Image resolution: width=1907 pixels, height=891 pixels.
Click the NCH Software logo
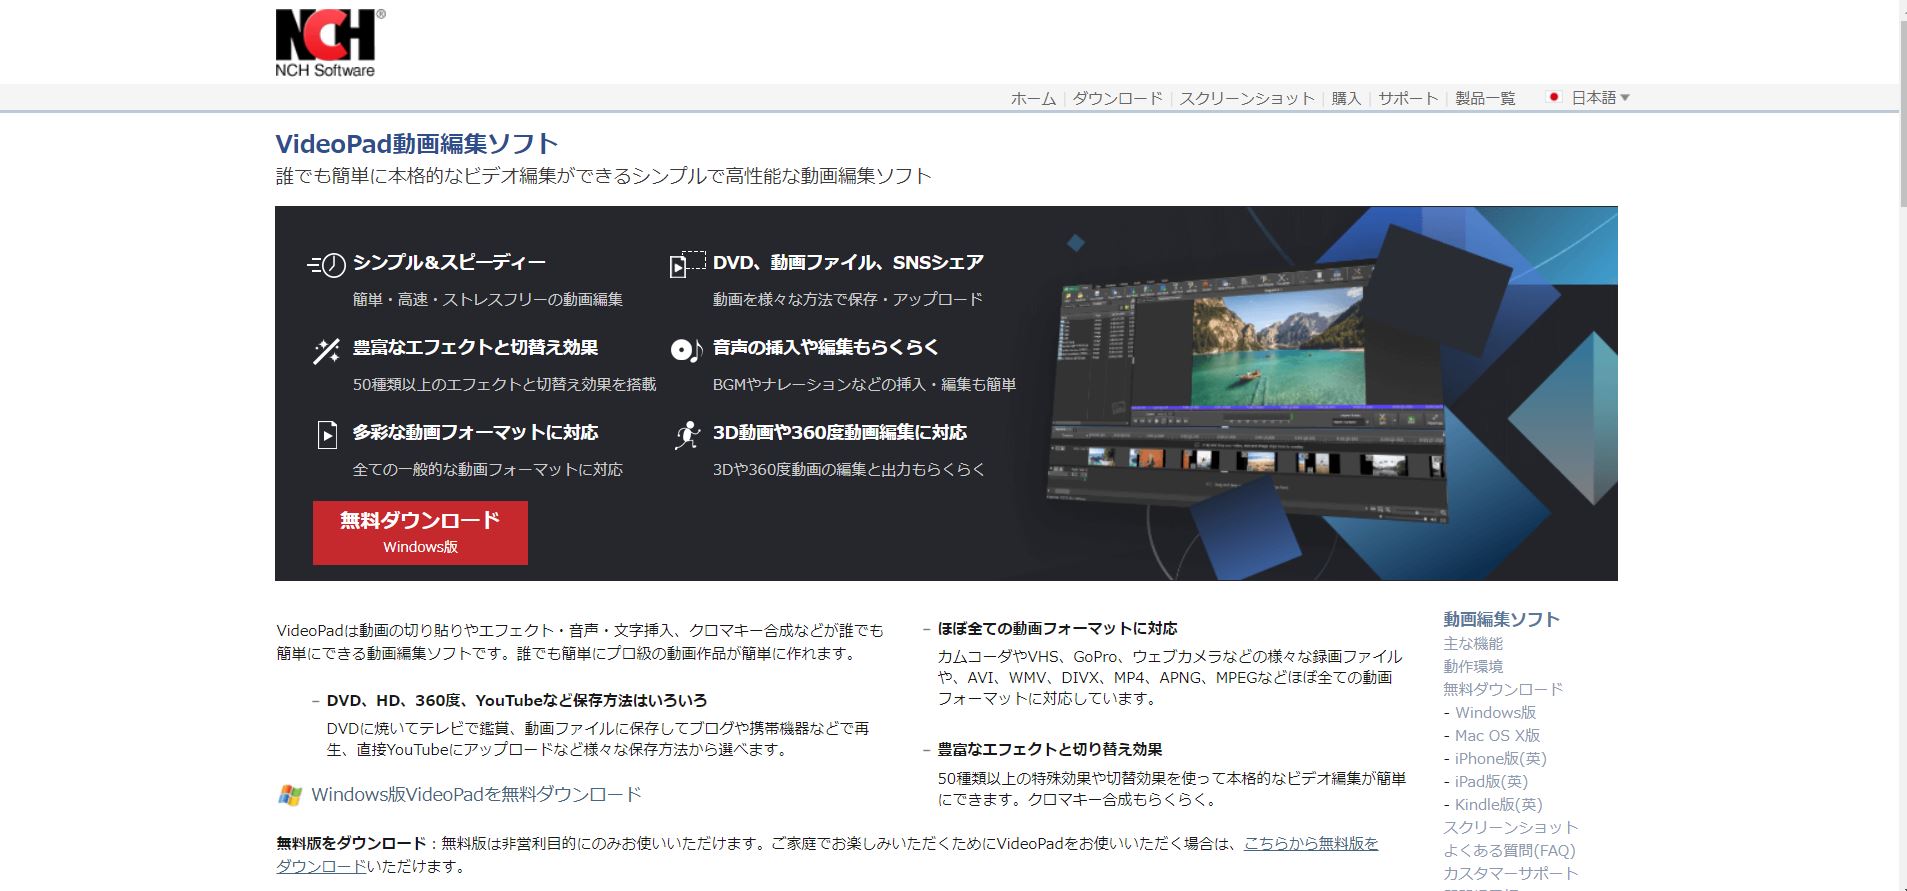(x=328, y=43)
